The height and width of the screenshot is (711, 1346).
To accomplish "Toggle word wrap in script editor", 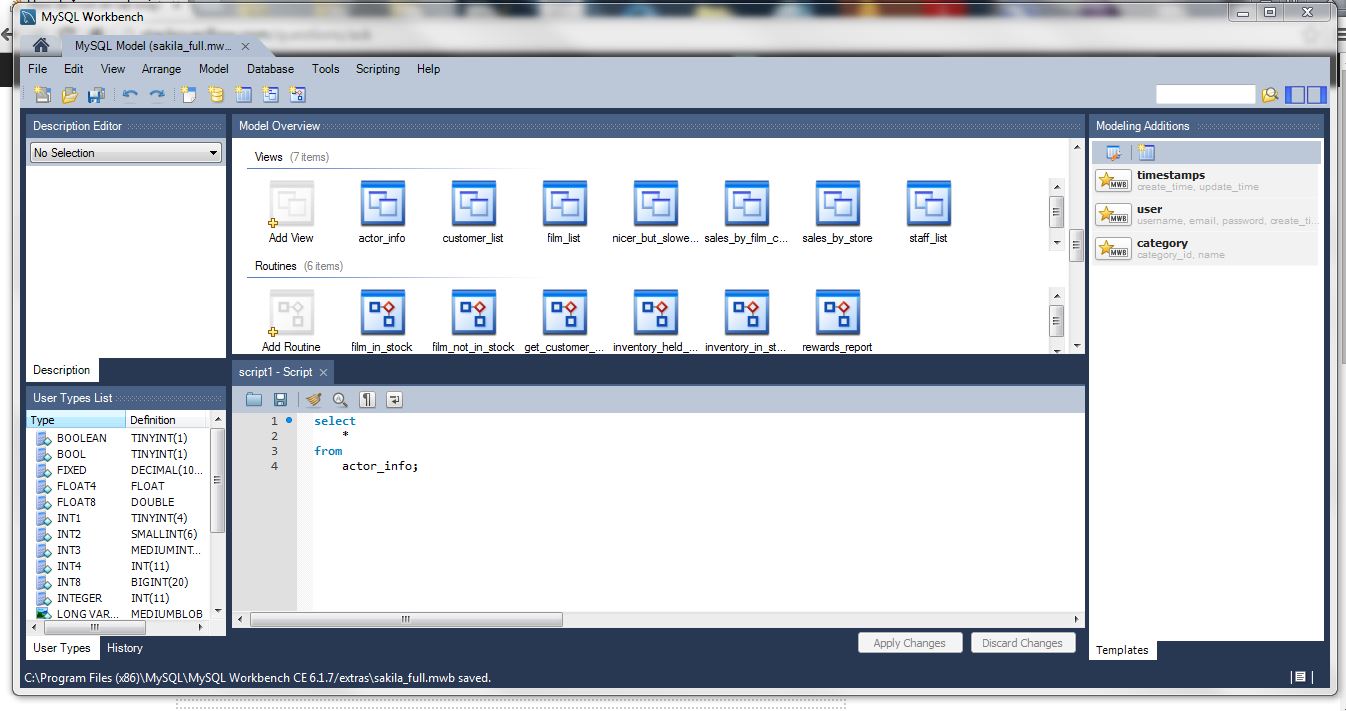I will [x=394, y=399].
